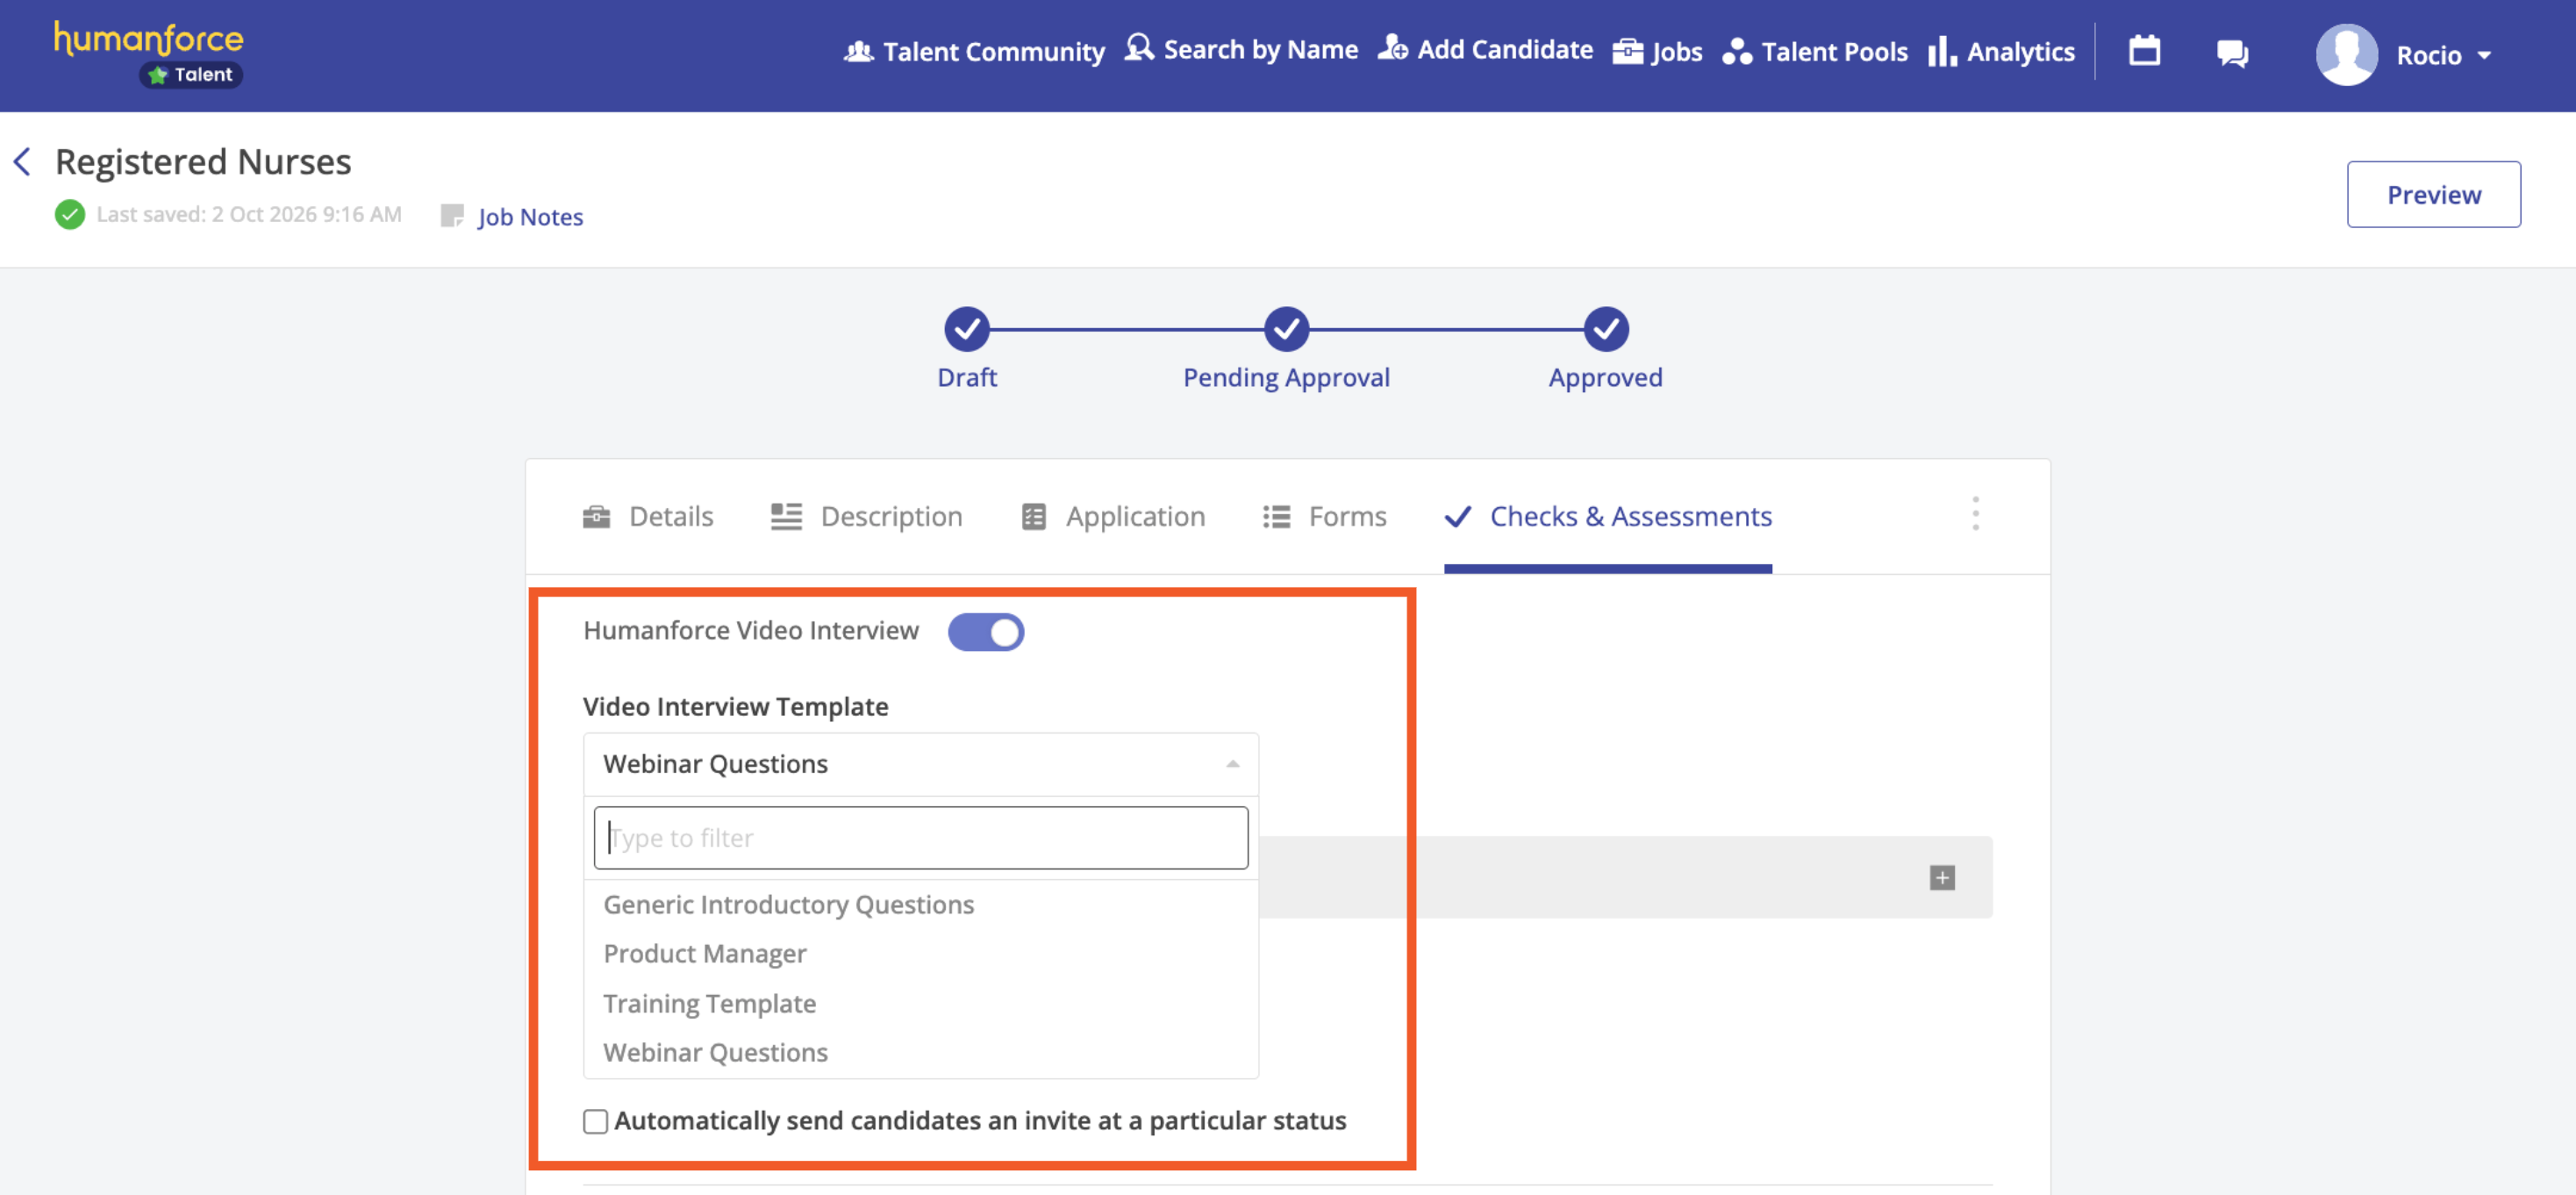Switch to the Forms tab

(x=1324, y=516)
